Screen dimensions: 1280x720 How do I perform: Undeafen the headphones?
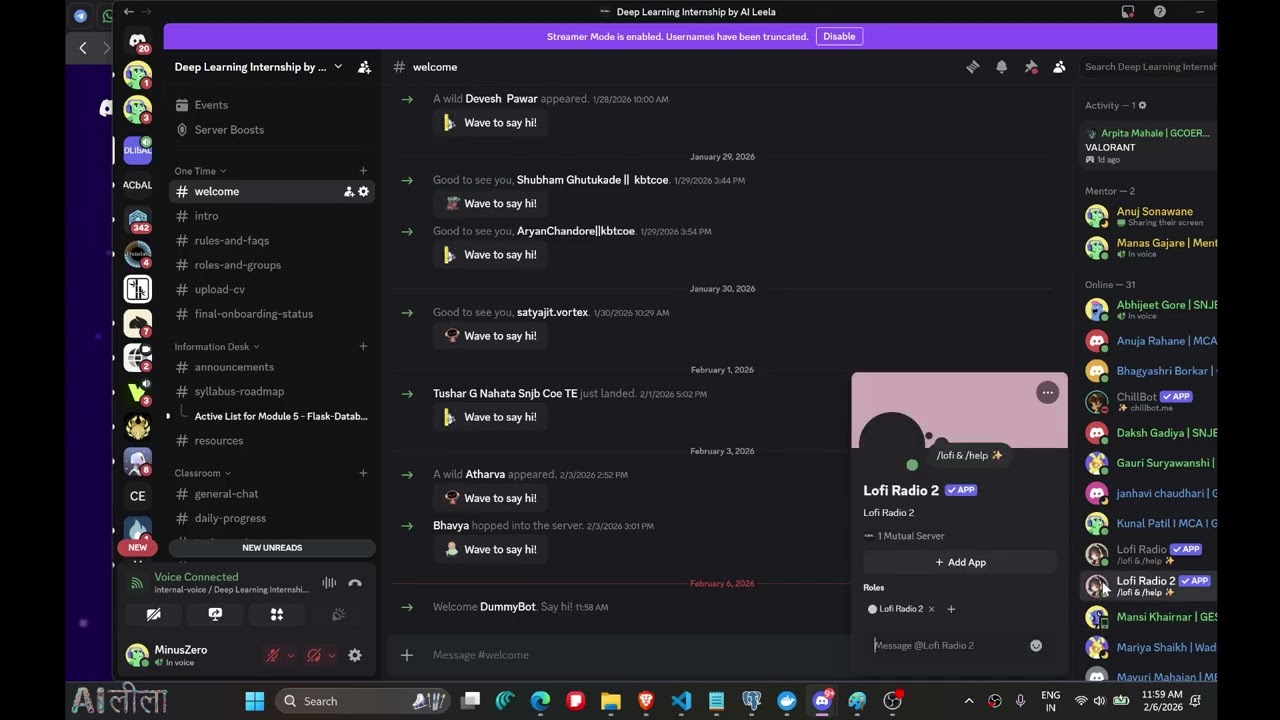pyautogui.click(x=314, y=655)
